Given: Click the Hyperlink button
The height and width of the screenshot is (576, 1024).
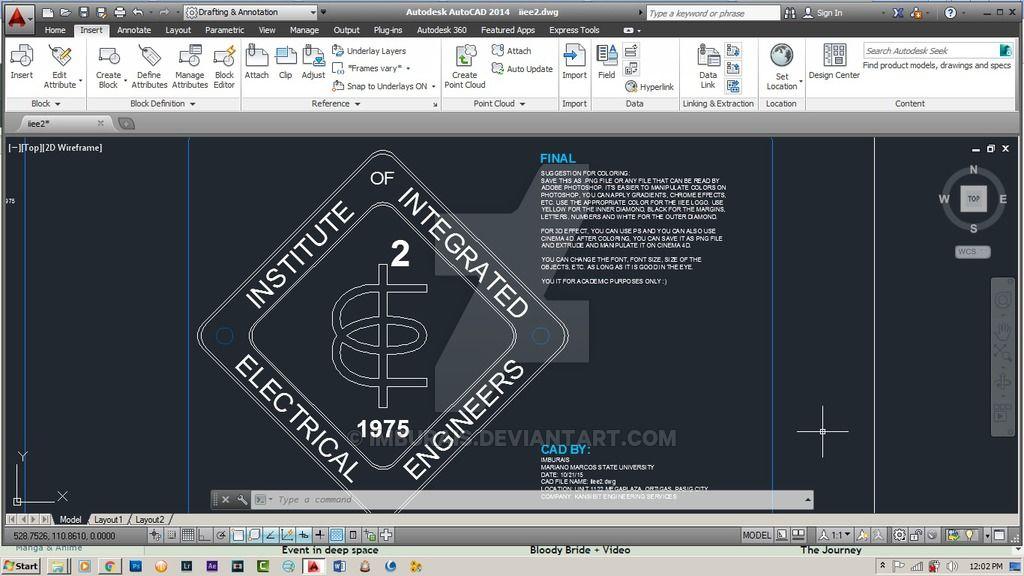Looking at the screenshot, I should coord(650,87).
